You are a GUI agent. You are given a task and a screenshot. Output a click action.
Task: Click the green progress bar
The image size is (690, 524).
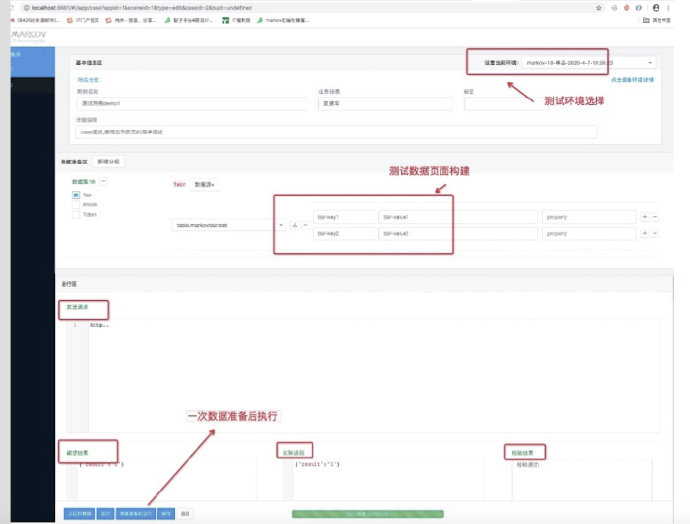pyautogui.click(x=367, y=514)
